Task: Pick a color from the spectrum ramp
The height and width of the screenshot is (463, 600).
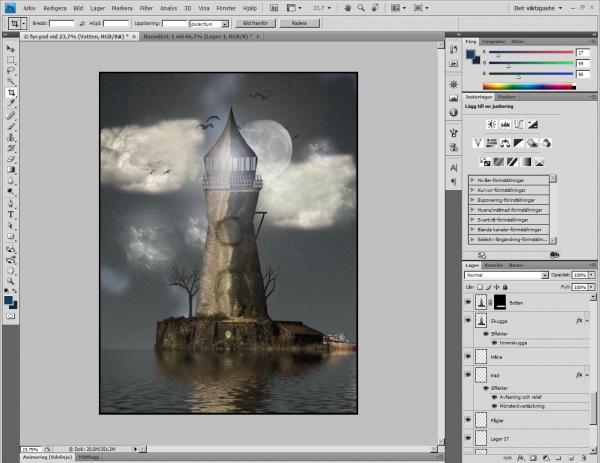Action: [x=529, y=86]
